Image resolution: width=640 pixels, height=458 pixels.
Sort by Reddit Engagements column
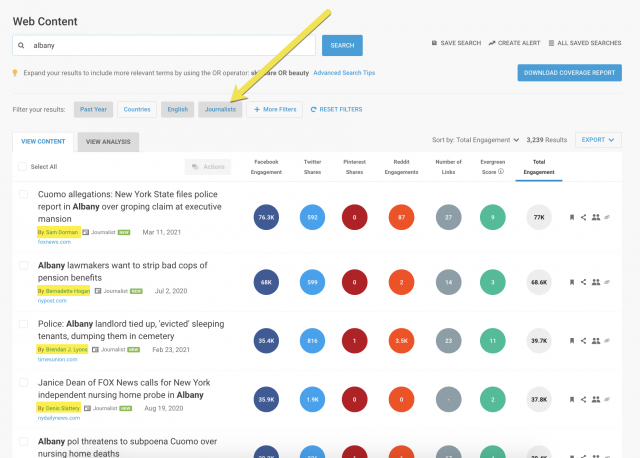[x=401, y=167]
